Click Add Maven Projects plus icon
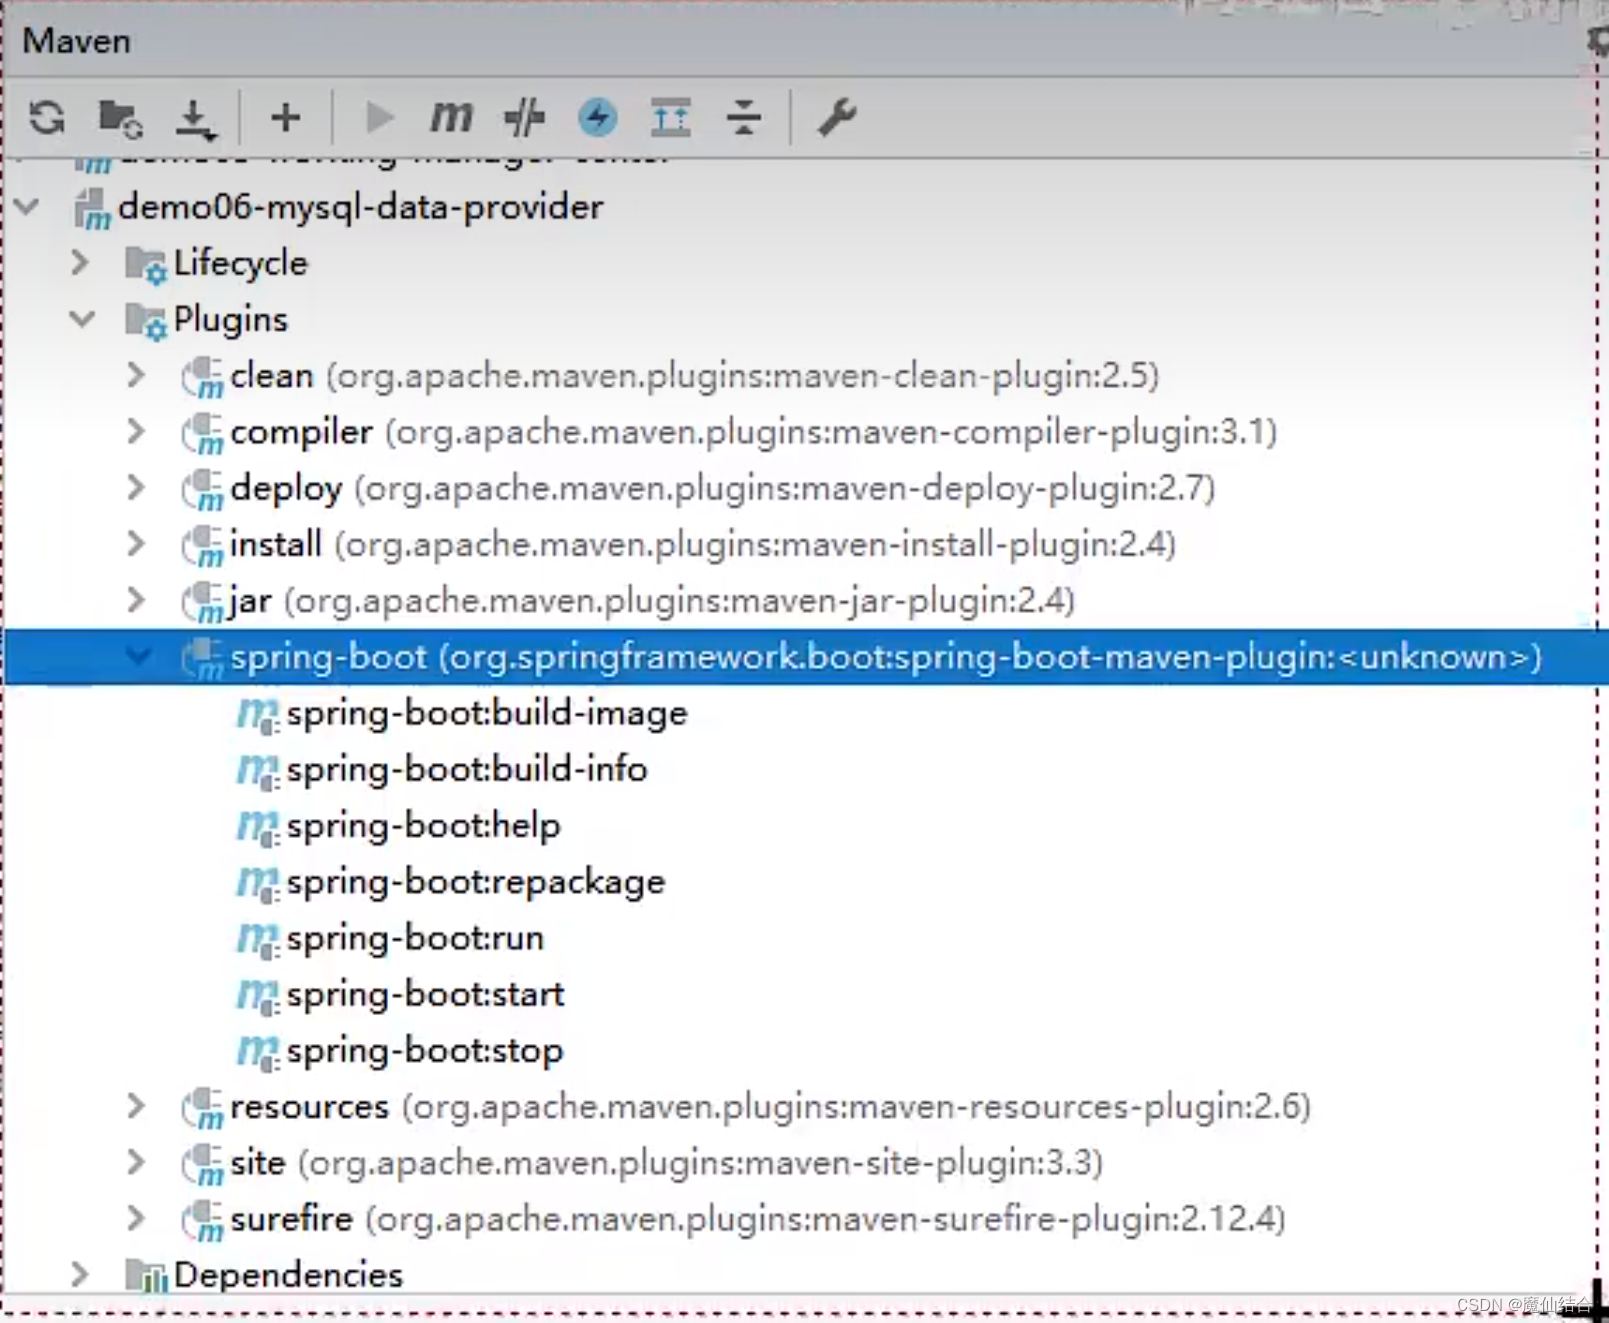The image size is (1609, 1323). (x=285, y=118)
